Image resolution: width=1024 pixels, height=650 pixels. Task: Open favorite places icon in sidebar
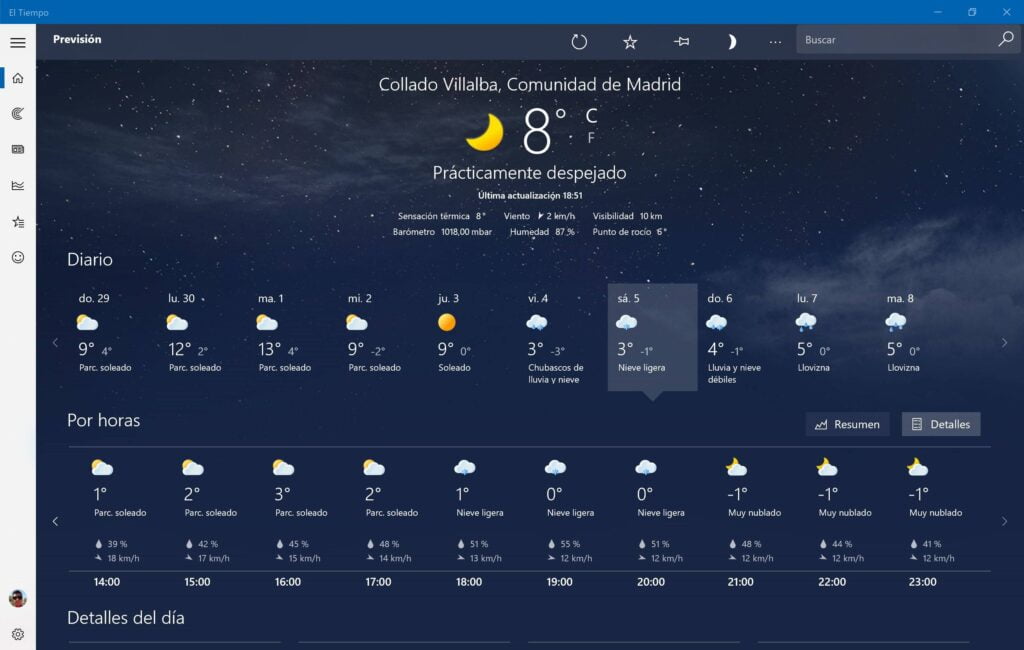pyautogui.click(x=18, y=221)
